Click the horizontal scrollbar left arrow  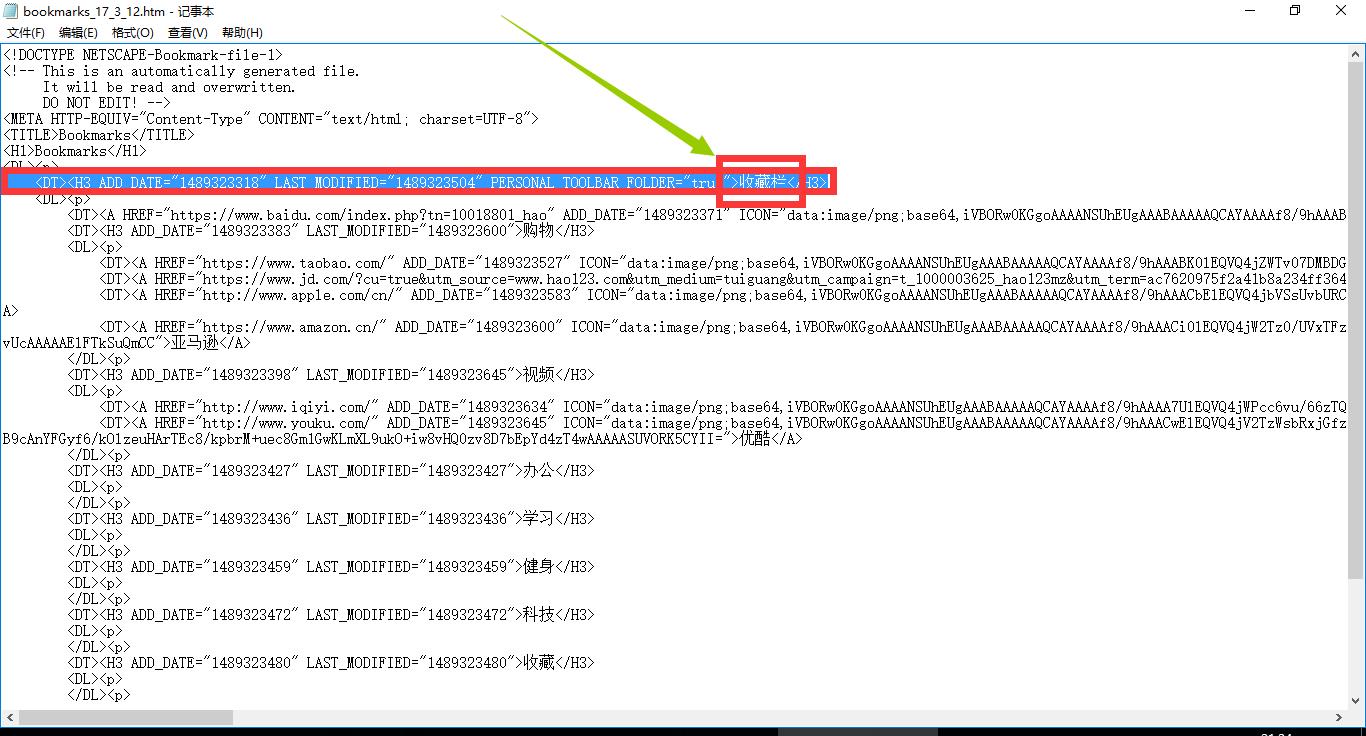click(9, 717)
